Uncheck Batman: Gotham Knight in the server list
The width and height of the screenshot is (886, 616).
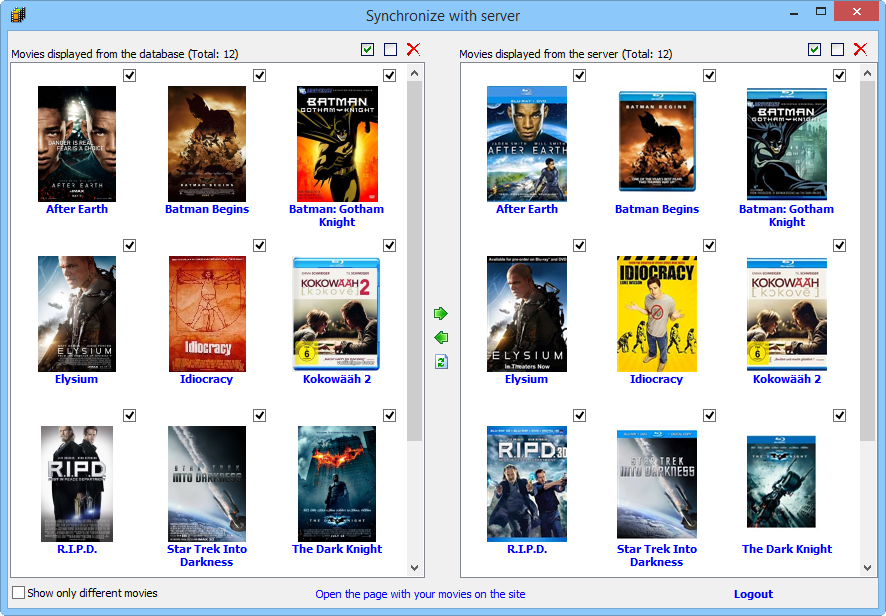839,75
